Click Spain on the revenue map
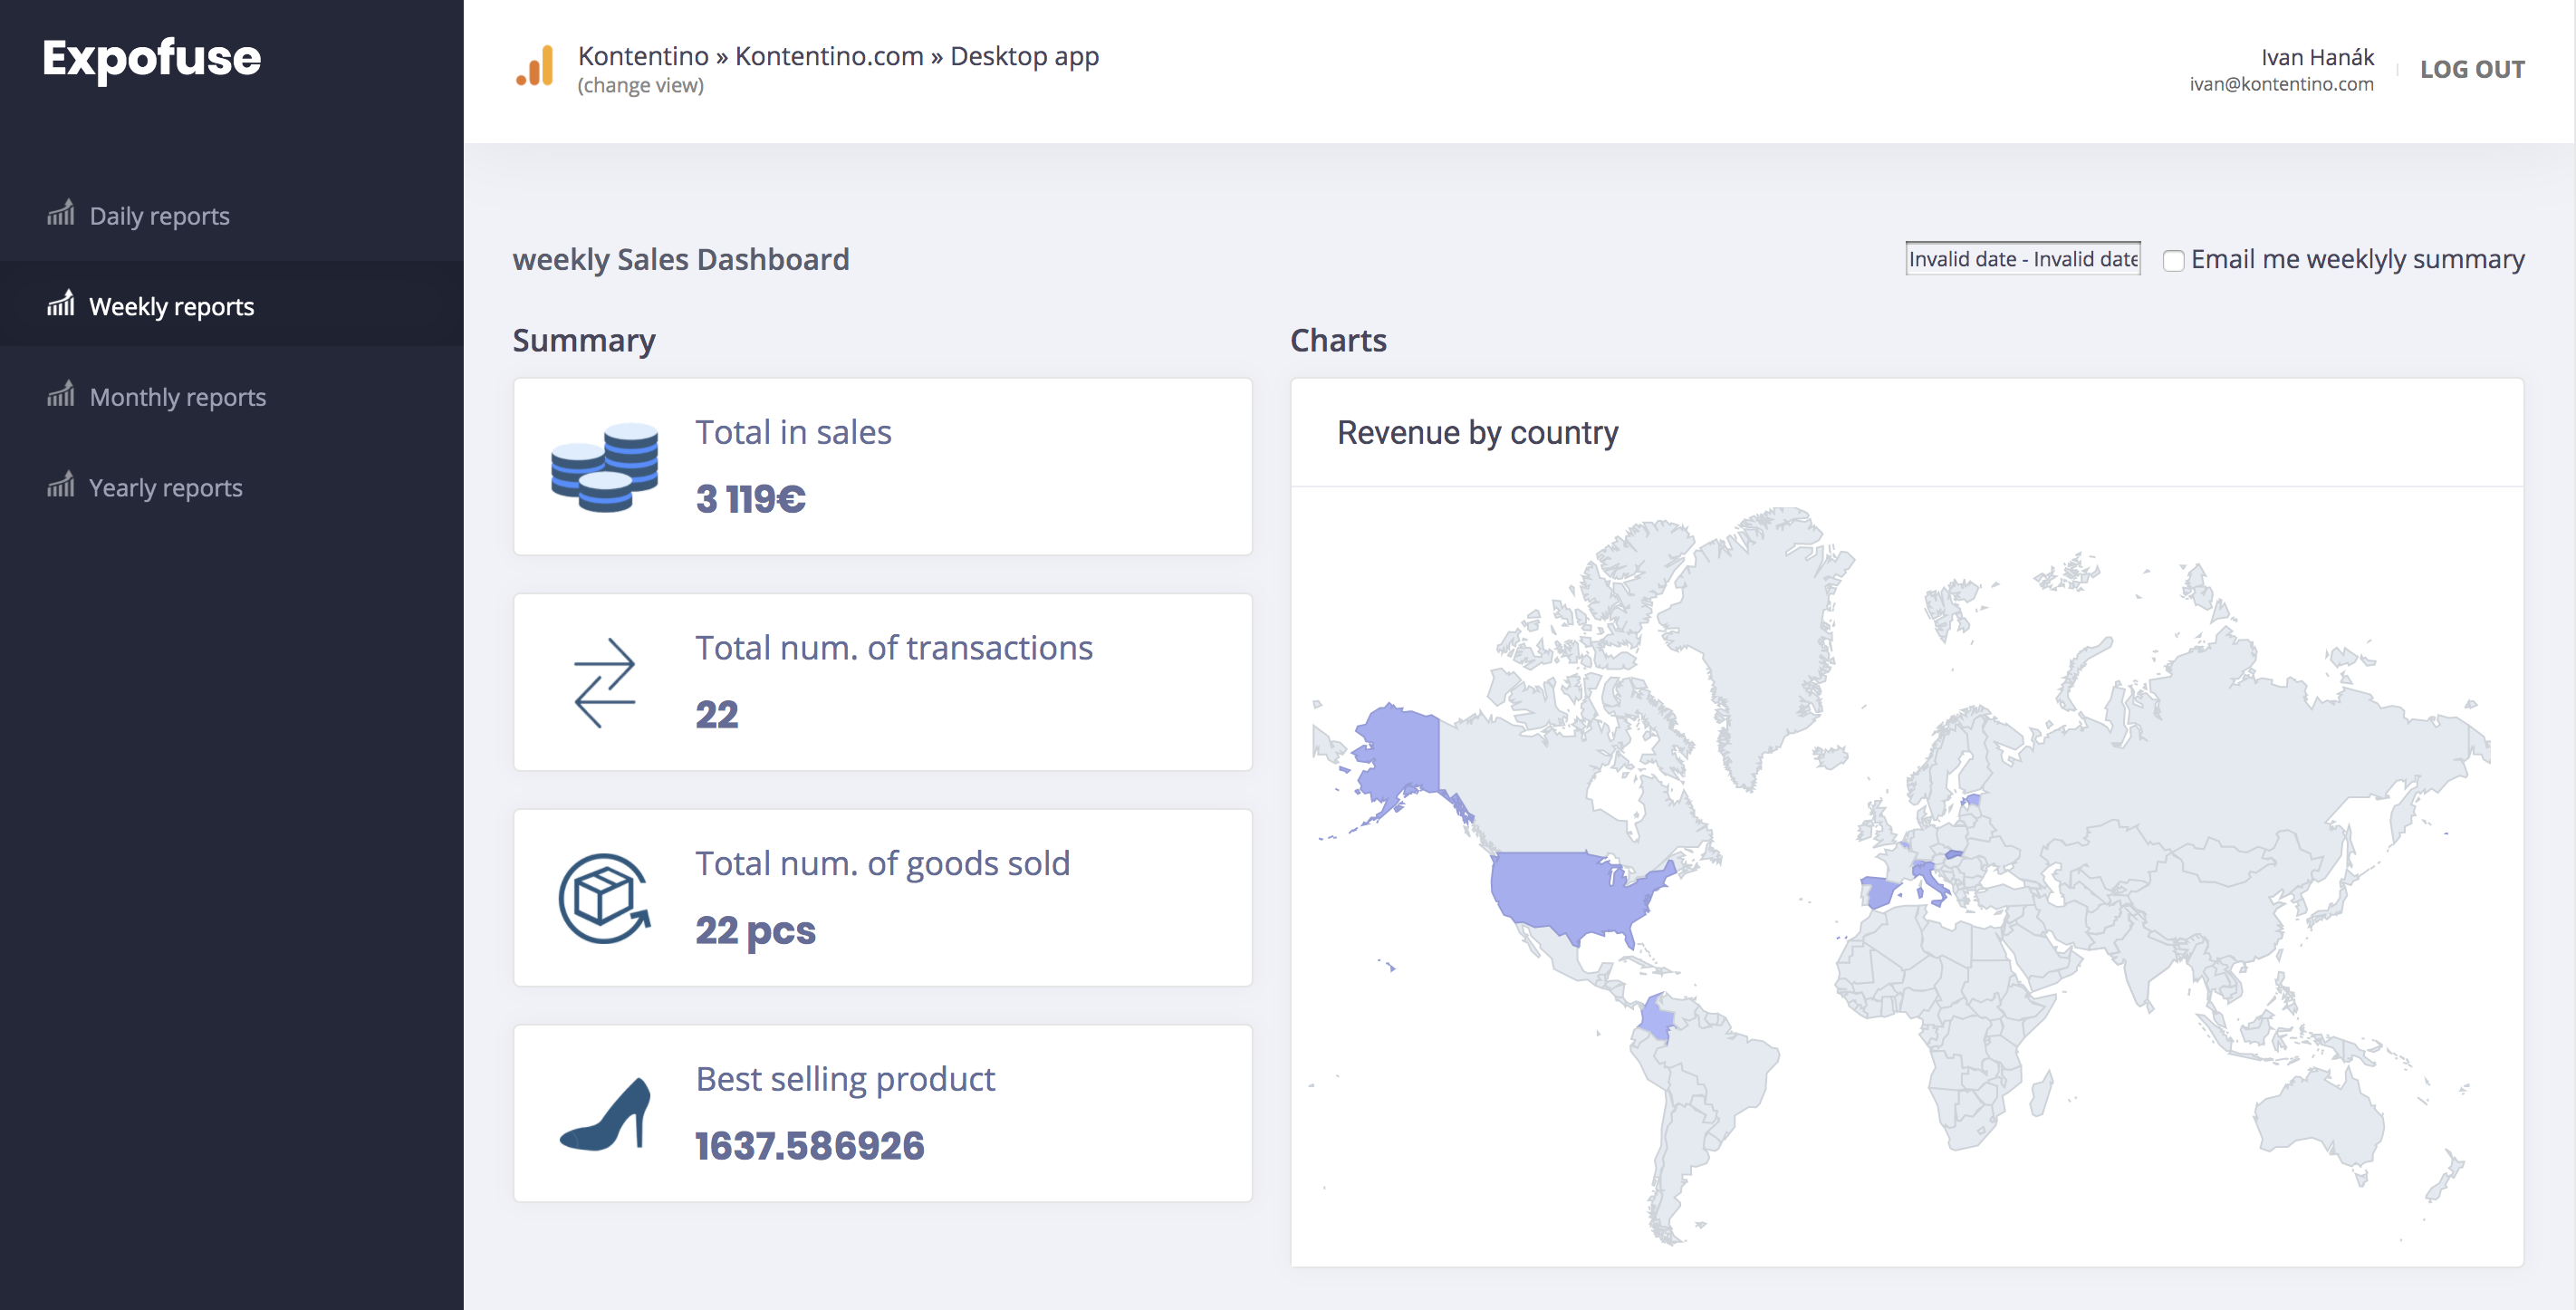Viewport: 2576px width, 1310px height. tap(1880, 891)
